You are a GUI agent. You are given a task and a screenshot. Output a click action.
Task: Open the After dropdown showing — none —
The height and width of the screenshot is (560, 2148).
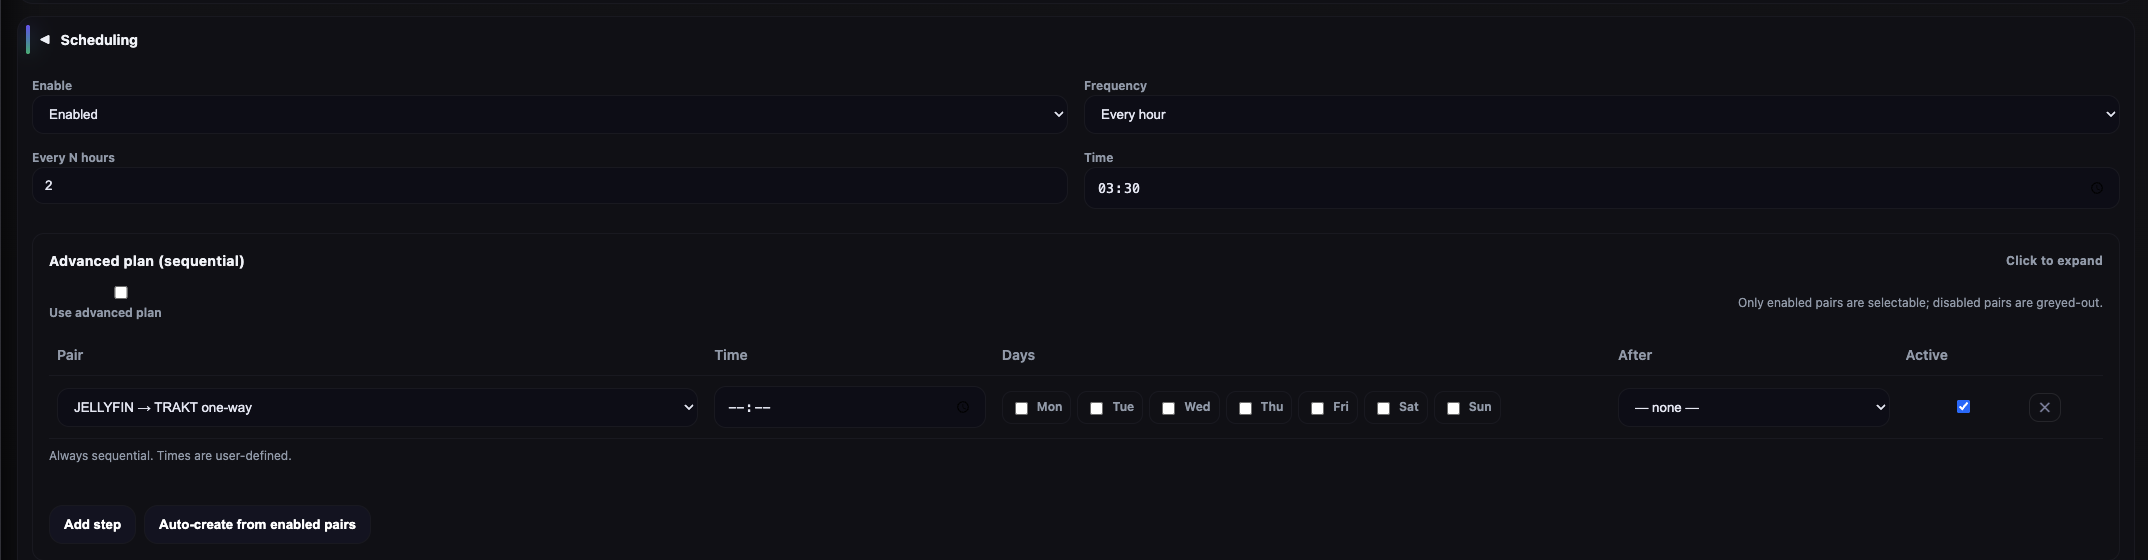1753,407
